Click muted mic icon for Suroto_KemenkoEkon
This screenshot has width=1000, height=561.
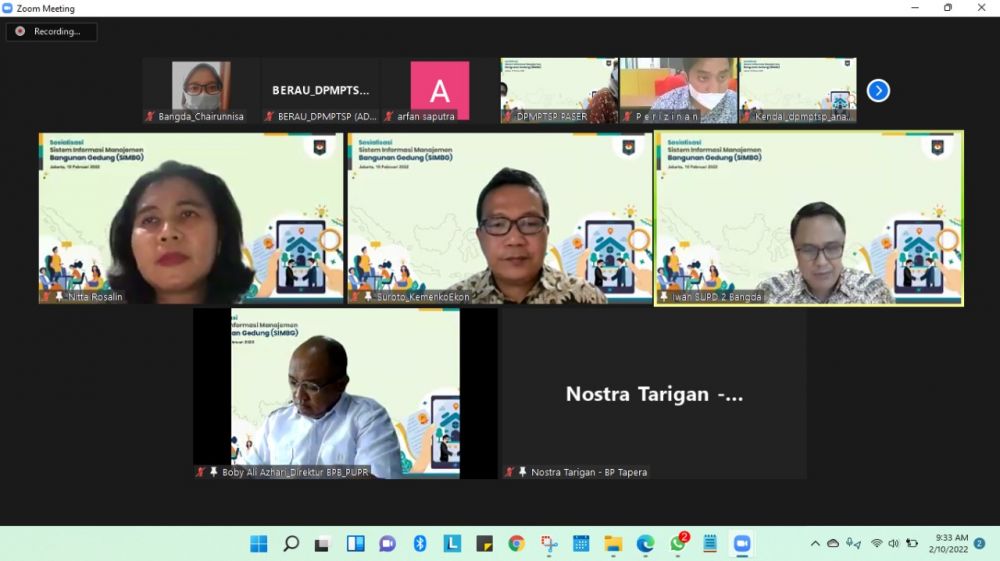354,297
